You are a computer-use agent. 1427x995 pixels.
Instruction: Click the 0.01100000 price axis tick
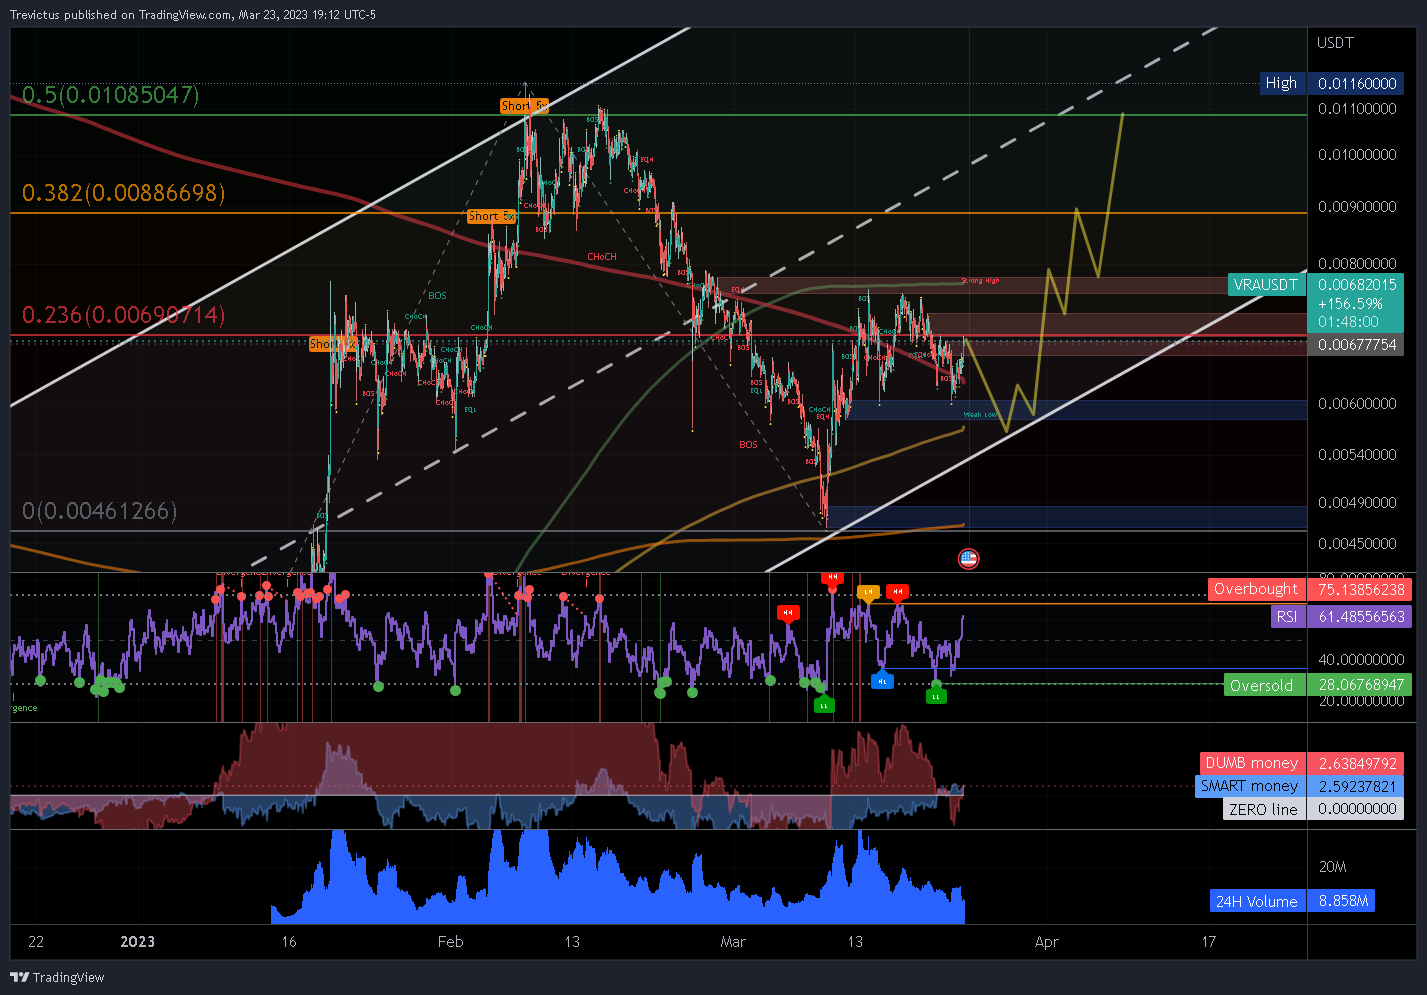[1357, 108]
